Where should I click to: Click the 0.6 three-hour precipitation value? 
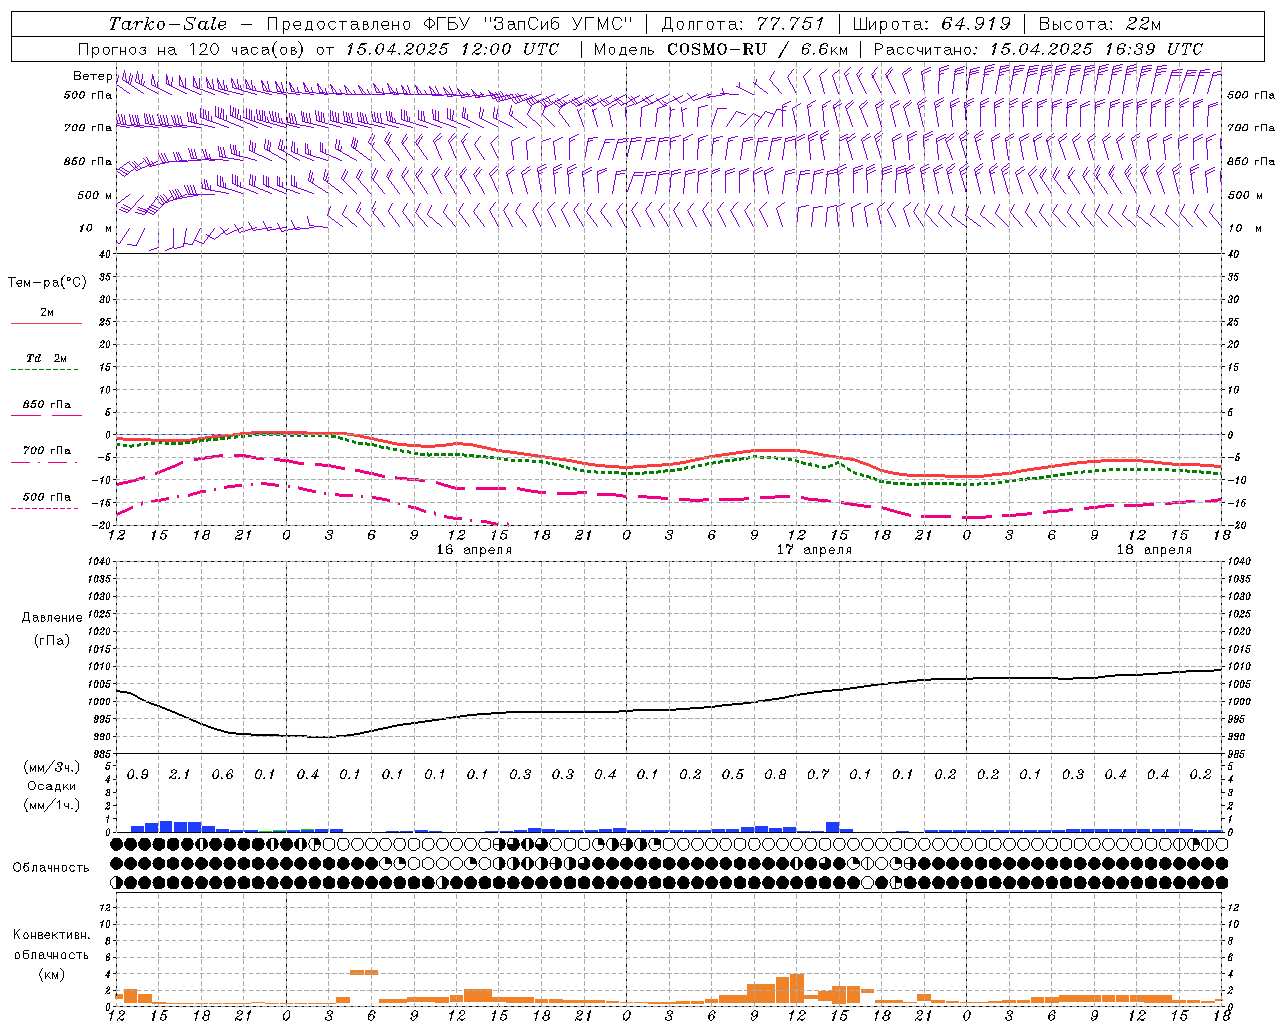pos(222,774)
